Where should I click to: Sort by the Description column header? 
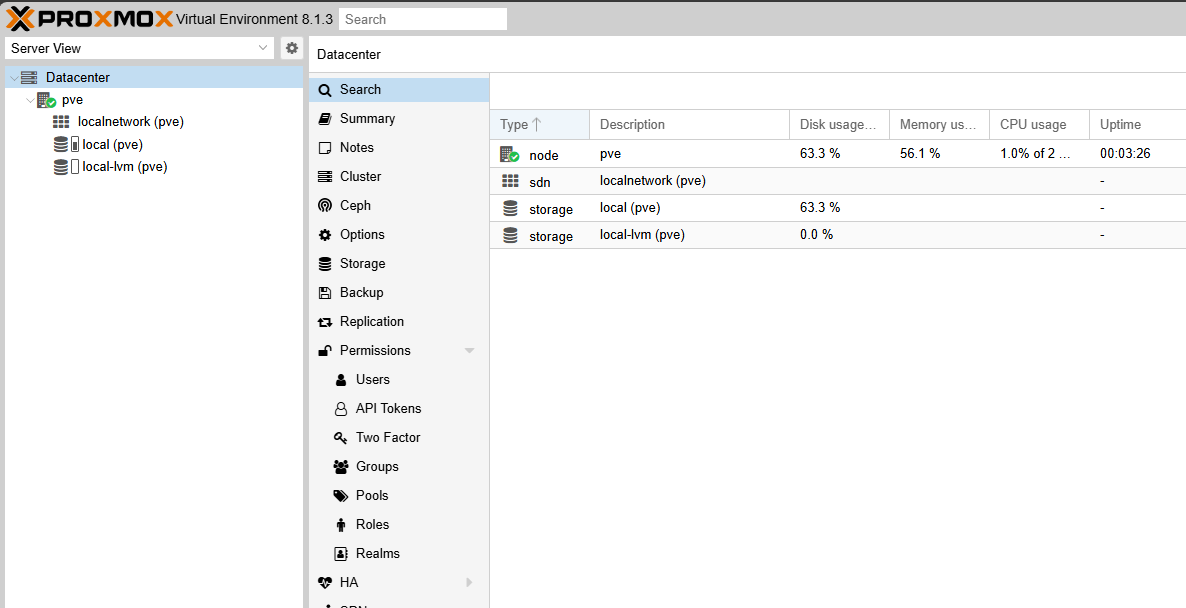689,125
